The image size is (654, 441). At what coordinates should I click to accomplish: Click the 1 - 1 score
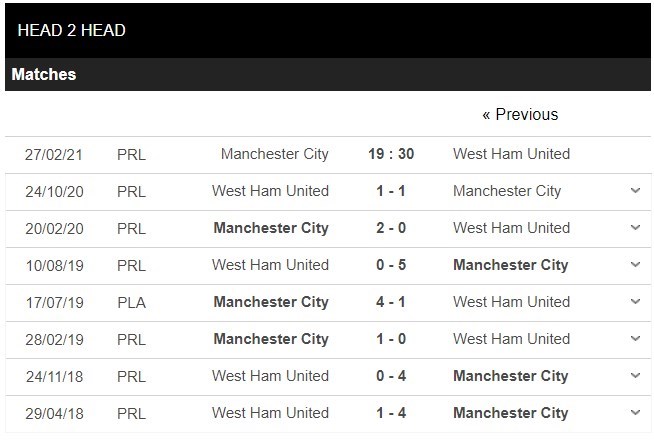[x=391, y=191]
